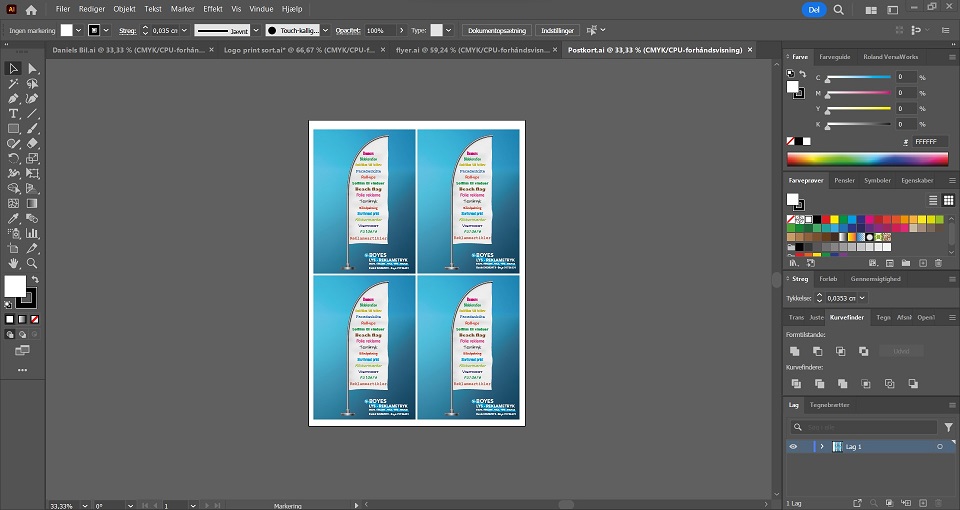The width and height of the screenshot is (960, 510).
Task: Set toolbar paint mode to Color
Action: point(10,320)
